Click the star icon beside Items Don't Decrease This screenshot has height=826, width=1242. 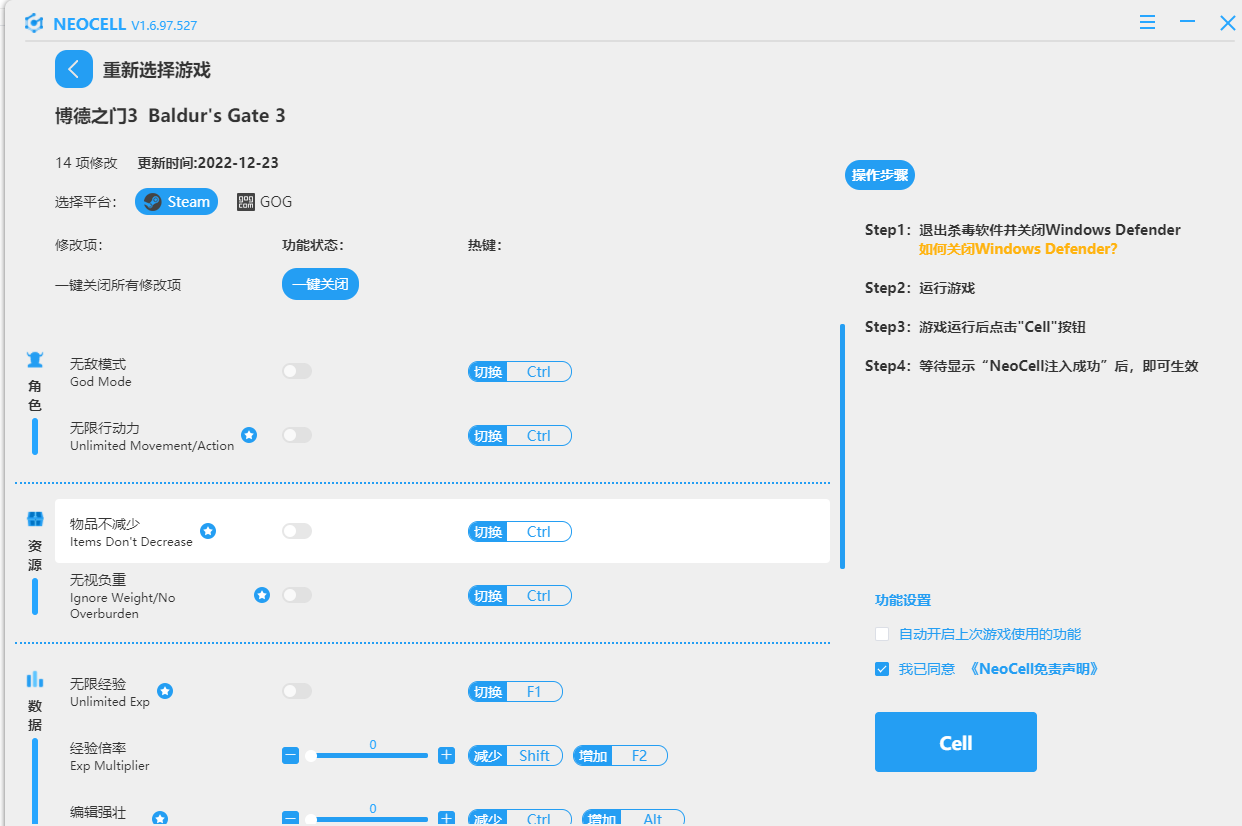208,531
